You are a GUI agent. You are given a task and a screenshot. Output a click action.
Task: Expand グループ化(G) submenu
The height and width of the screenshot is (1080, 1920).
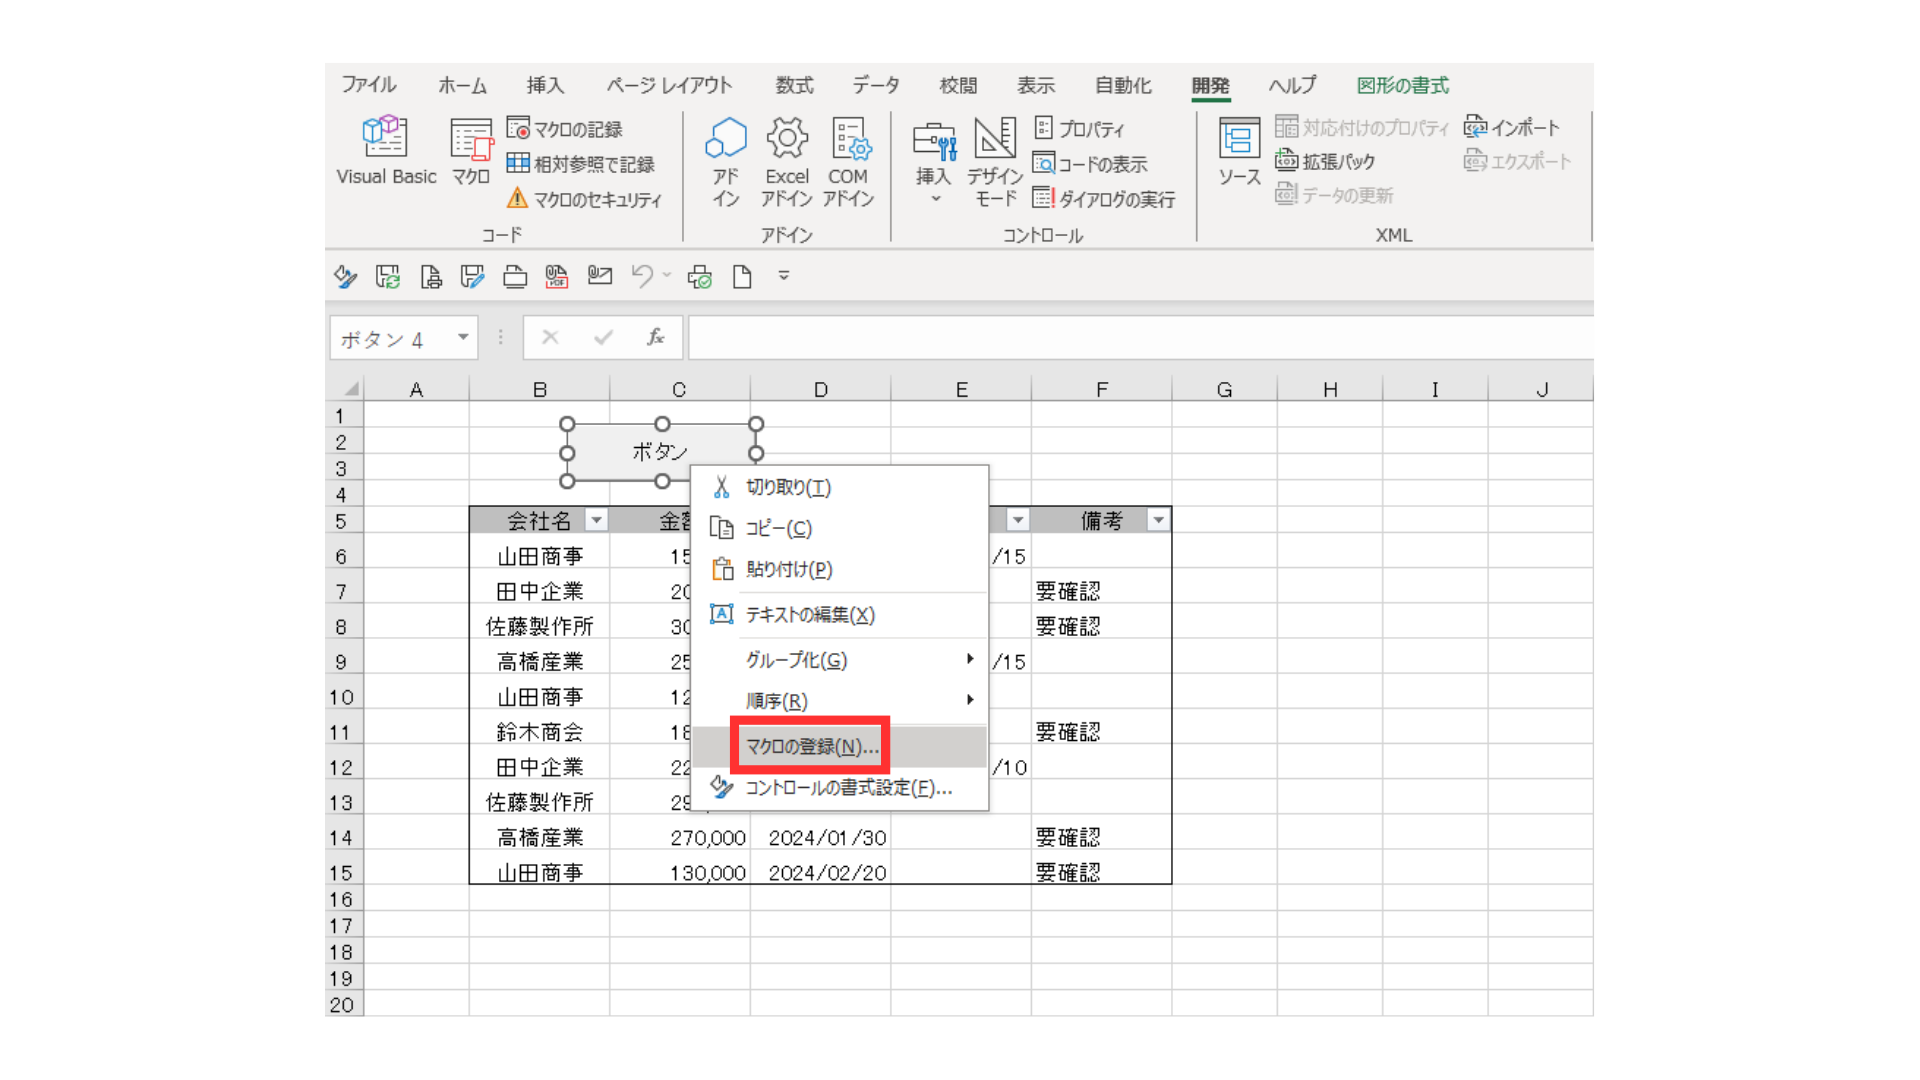coord(840,660)
